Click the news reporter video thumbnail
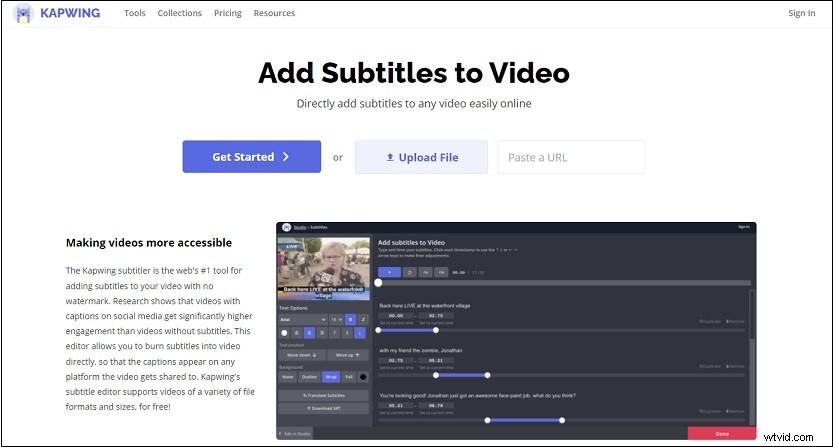Viewport: 834px width, 447px height. tap(323, 269)
